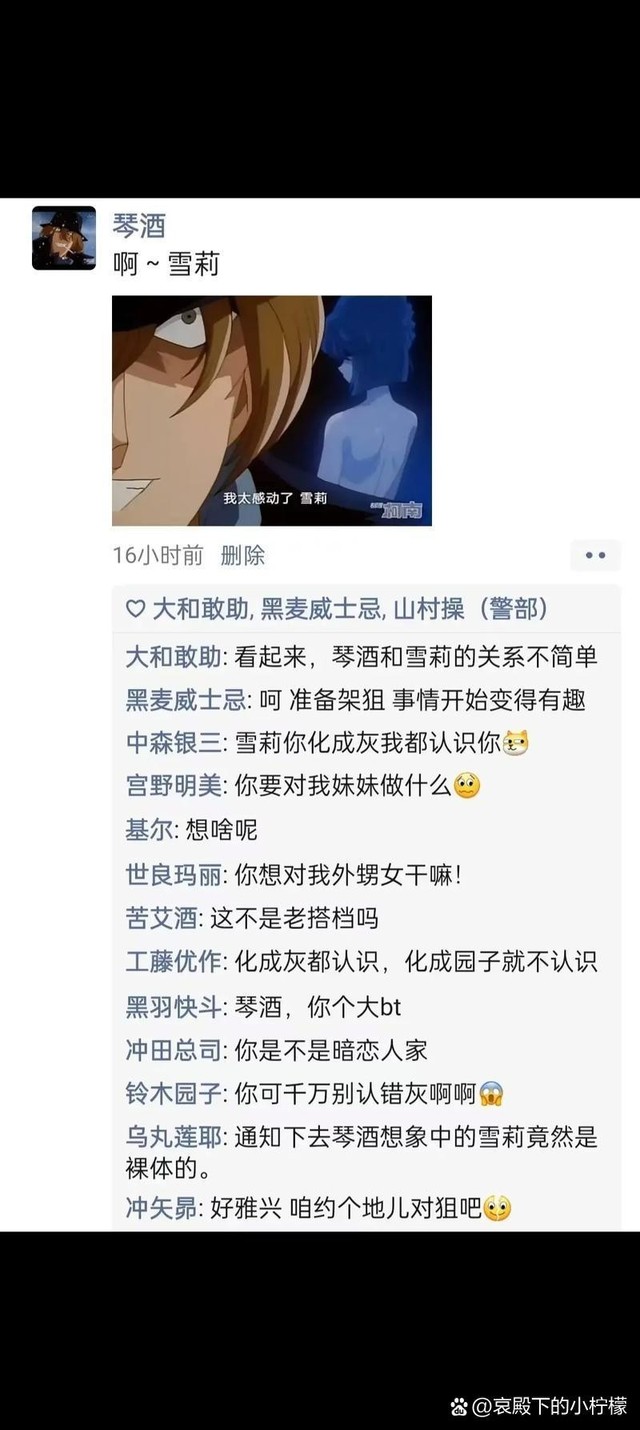Tap commenter name 工藤优作
Image resolution: width=640 pixels, height=1430 pixels.
174,962
